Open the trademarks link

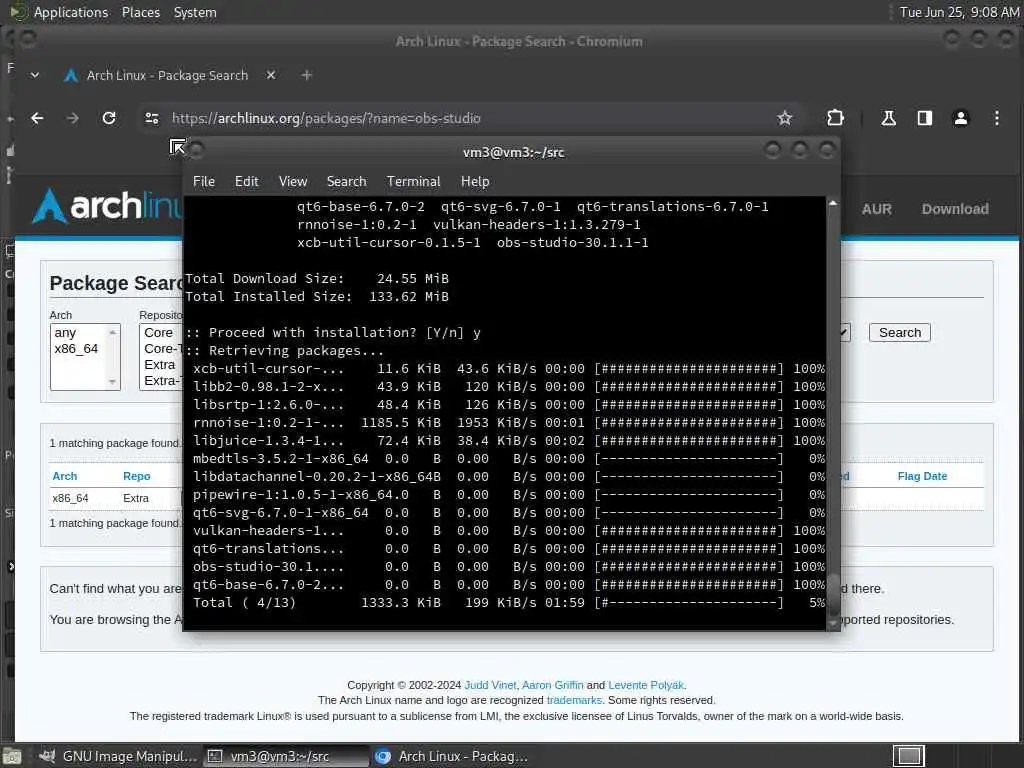coord(574,700)
